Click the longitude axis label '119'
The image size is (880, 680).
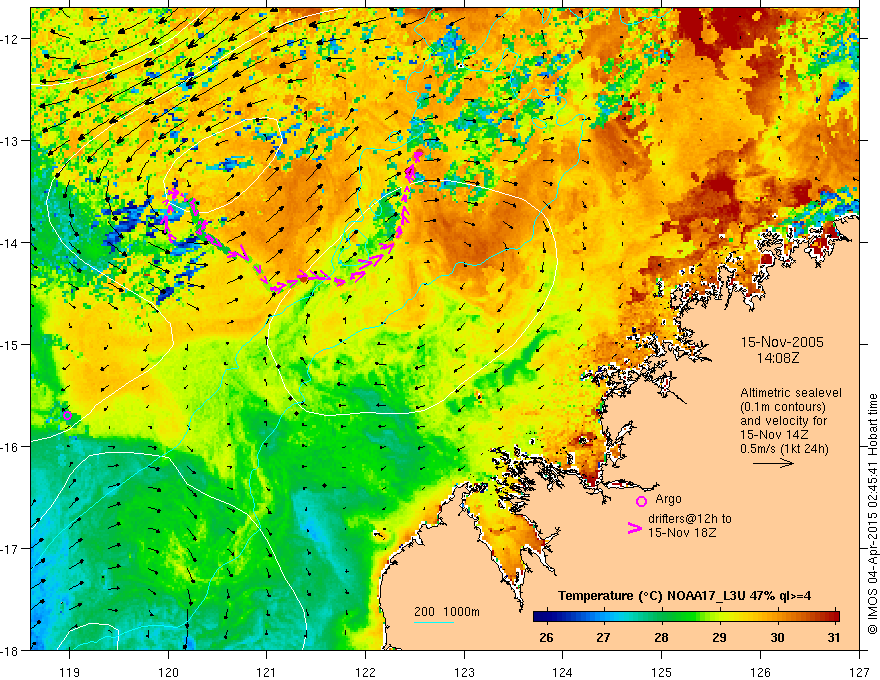click(x=69, y=673)
